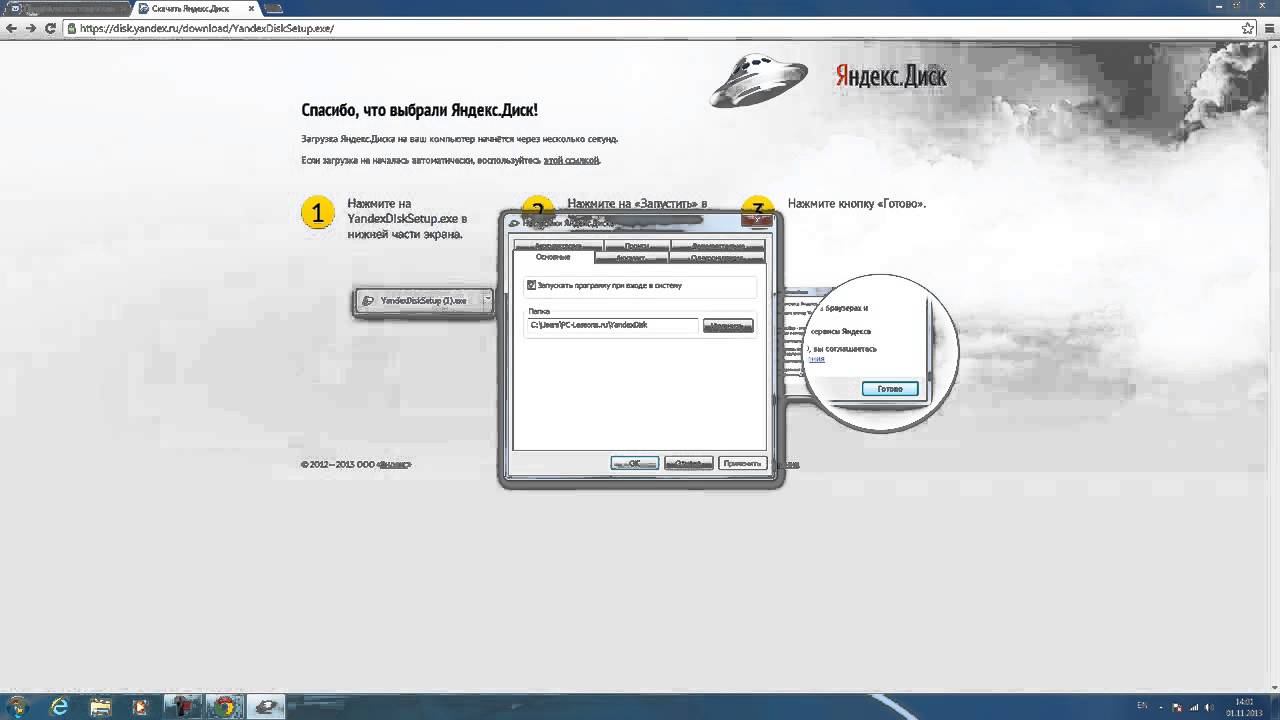The height and width of the screenshot is (720, 1280).
Task: Open the 'Прокси' settings tab
Action: [x=636, y=245]
